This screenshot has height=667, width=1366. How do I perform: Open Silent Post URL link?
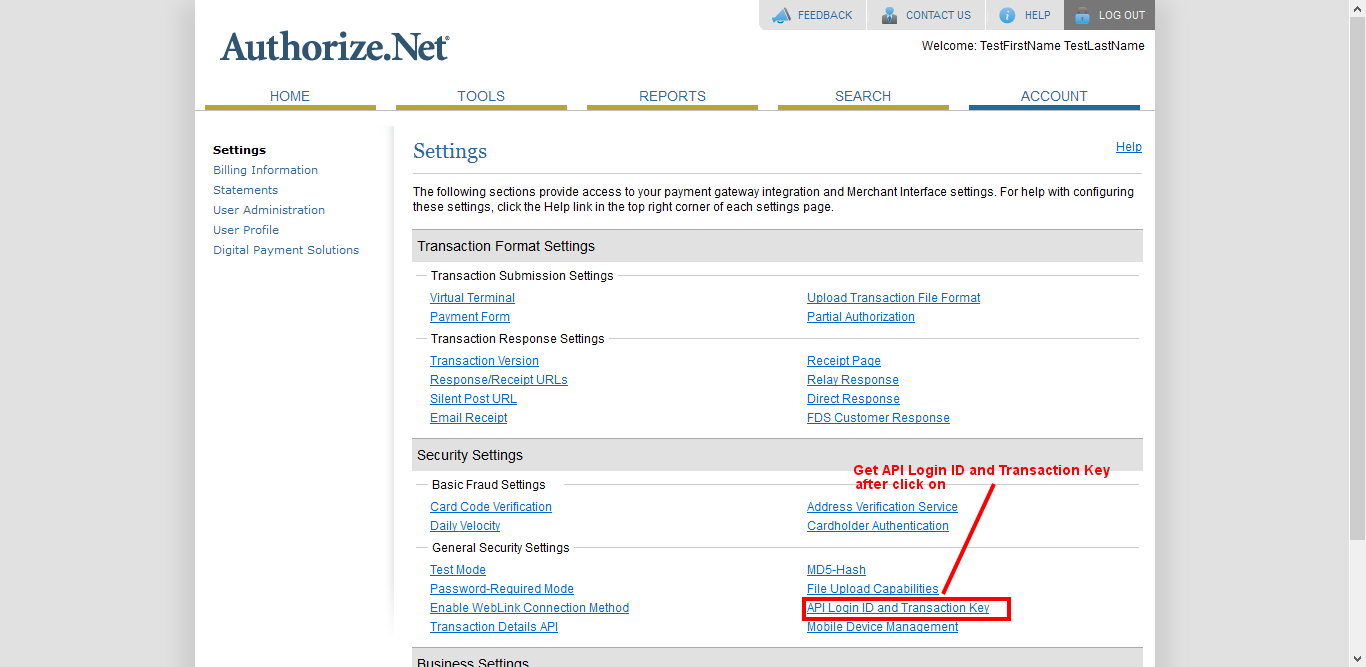tap(473, 399)
